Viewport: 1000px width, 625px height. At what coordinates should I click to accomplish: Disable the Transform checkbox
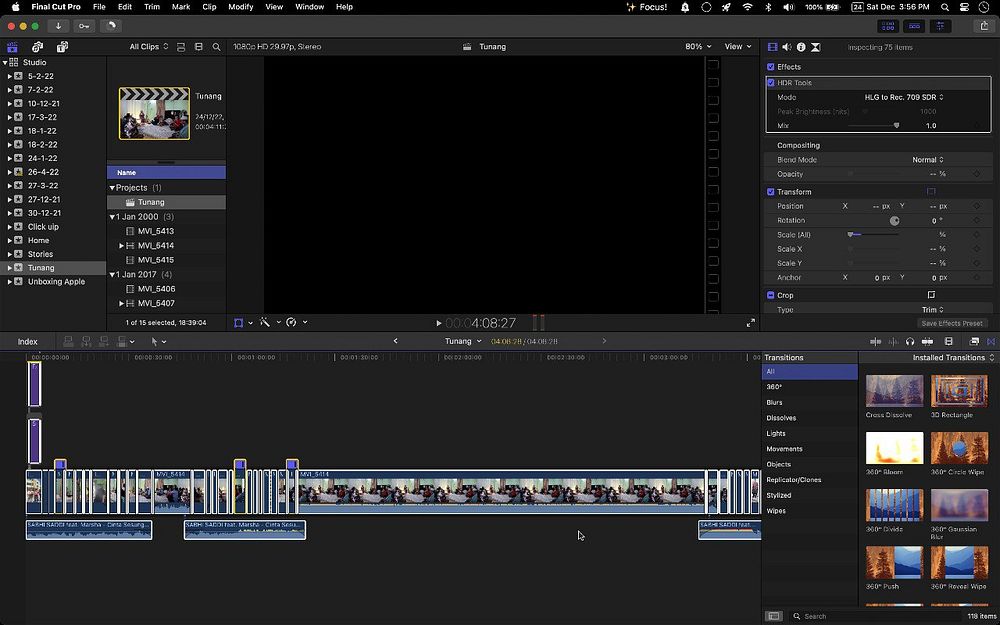click(771, 192)
